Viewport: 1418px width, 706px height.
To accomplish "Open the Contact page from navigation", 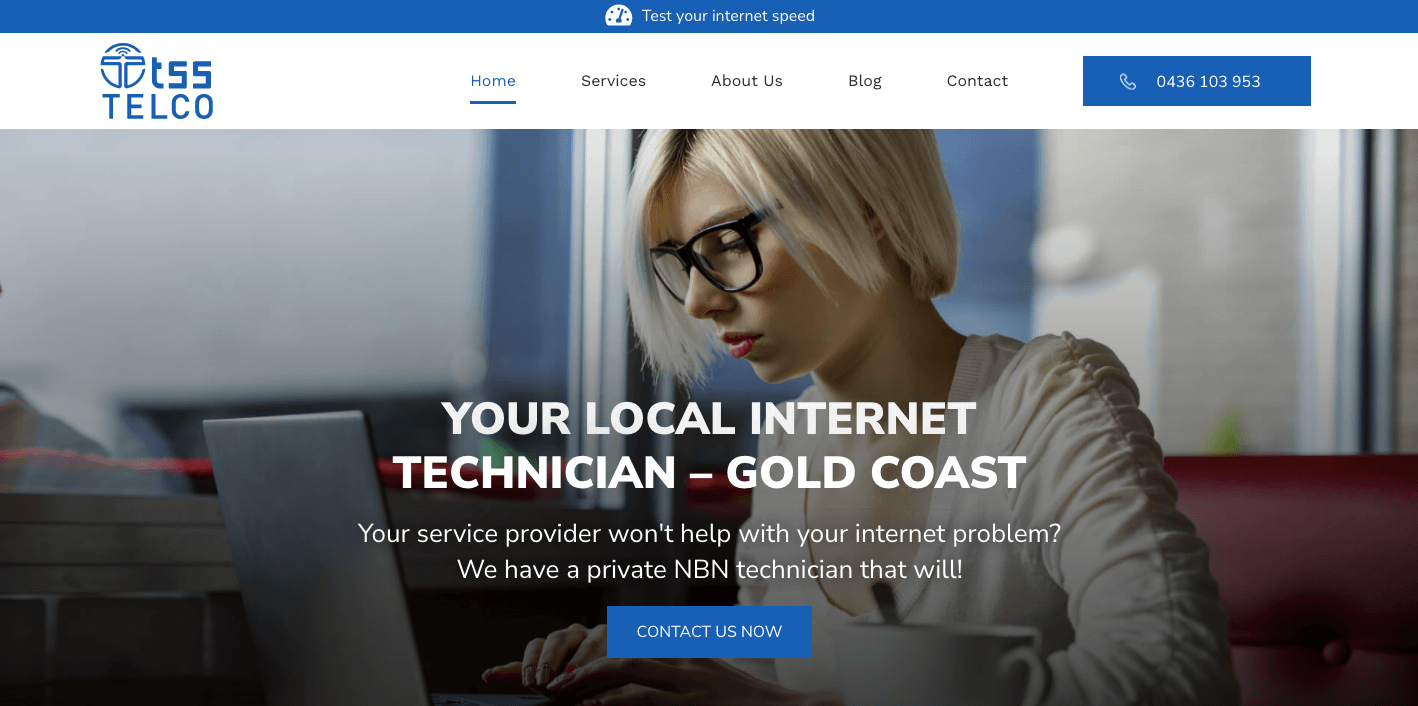I will pos(977,81).
